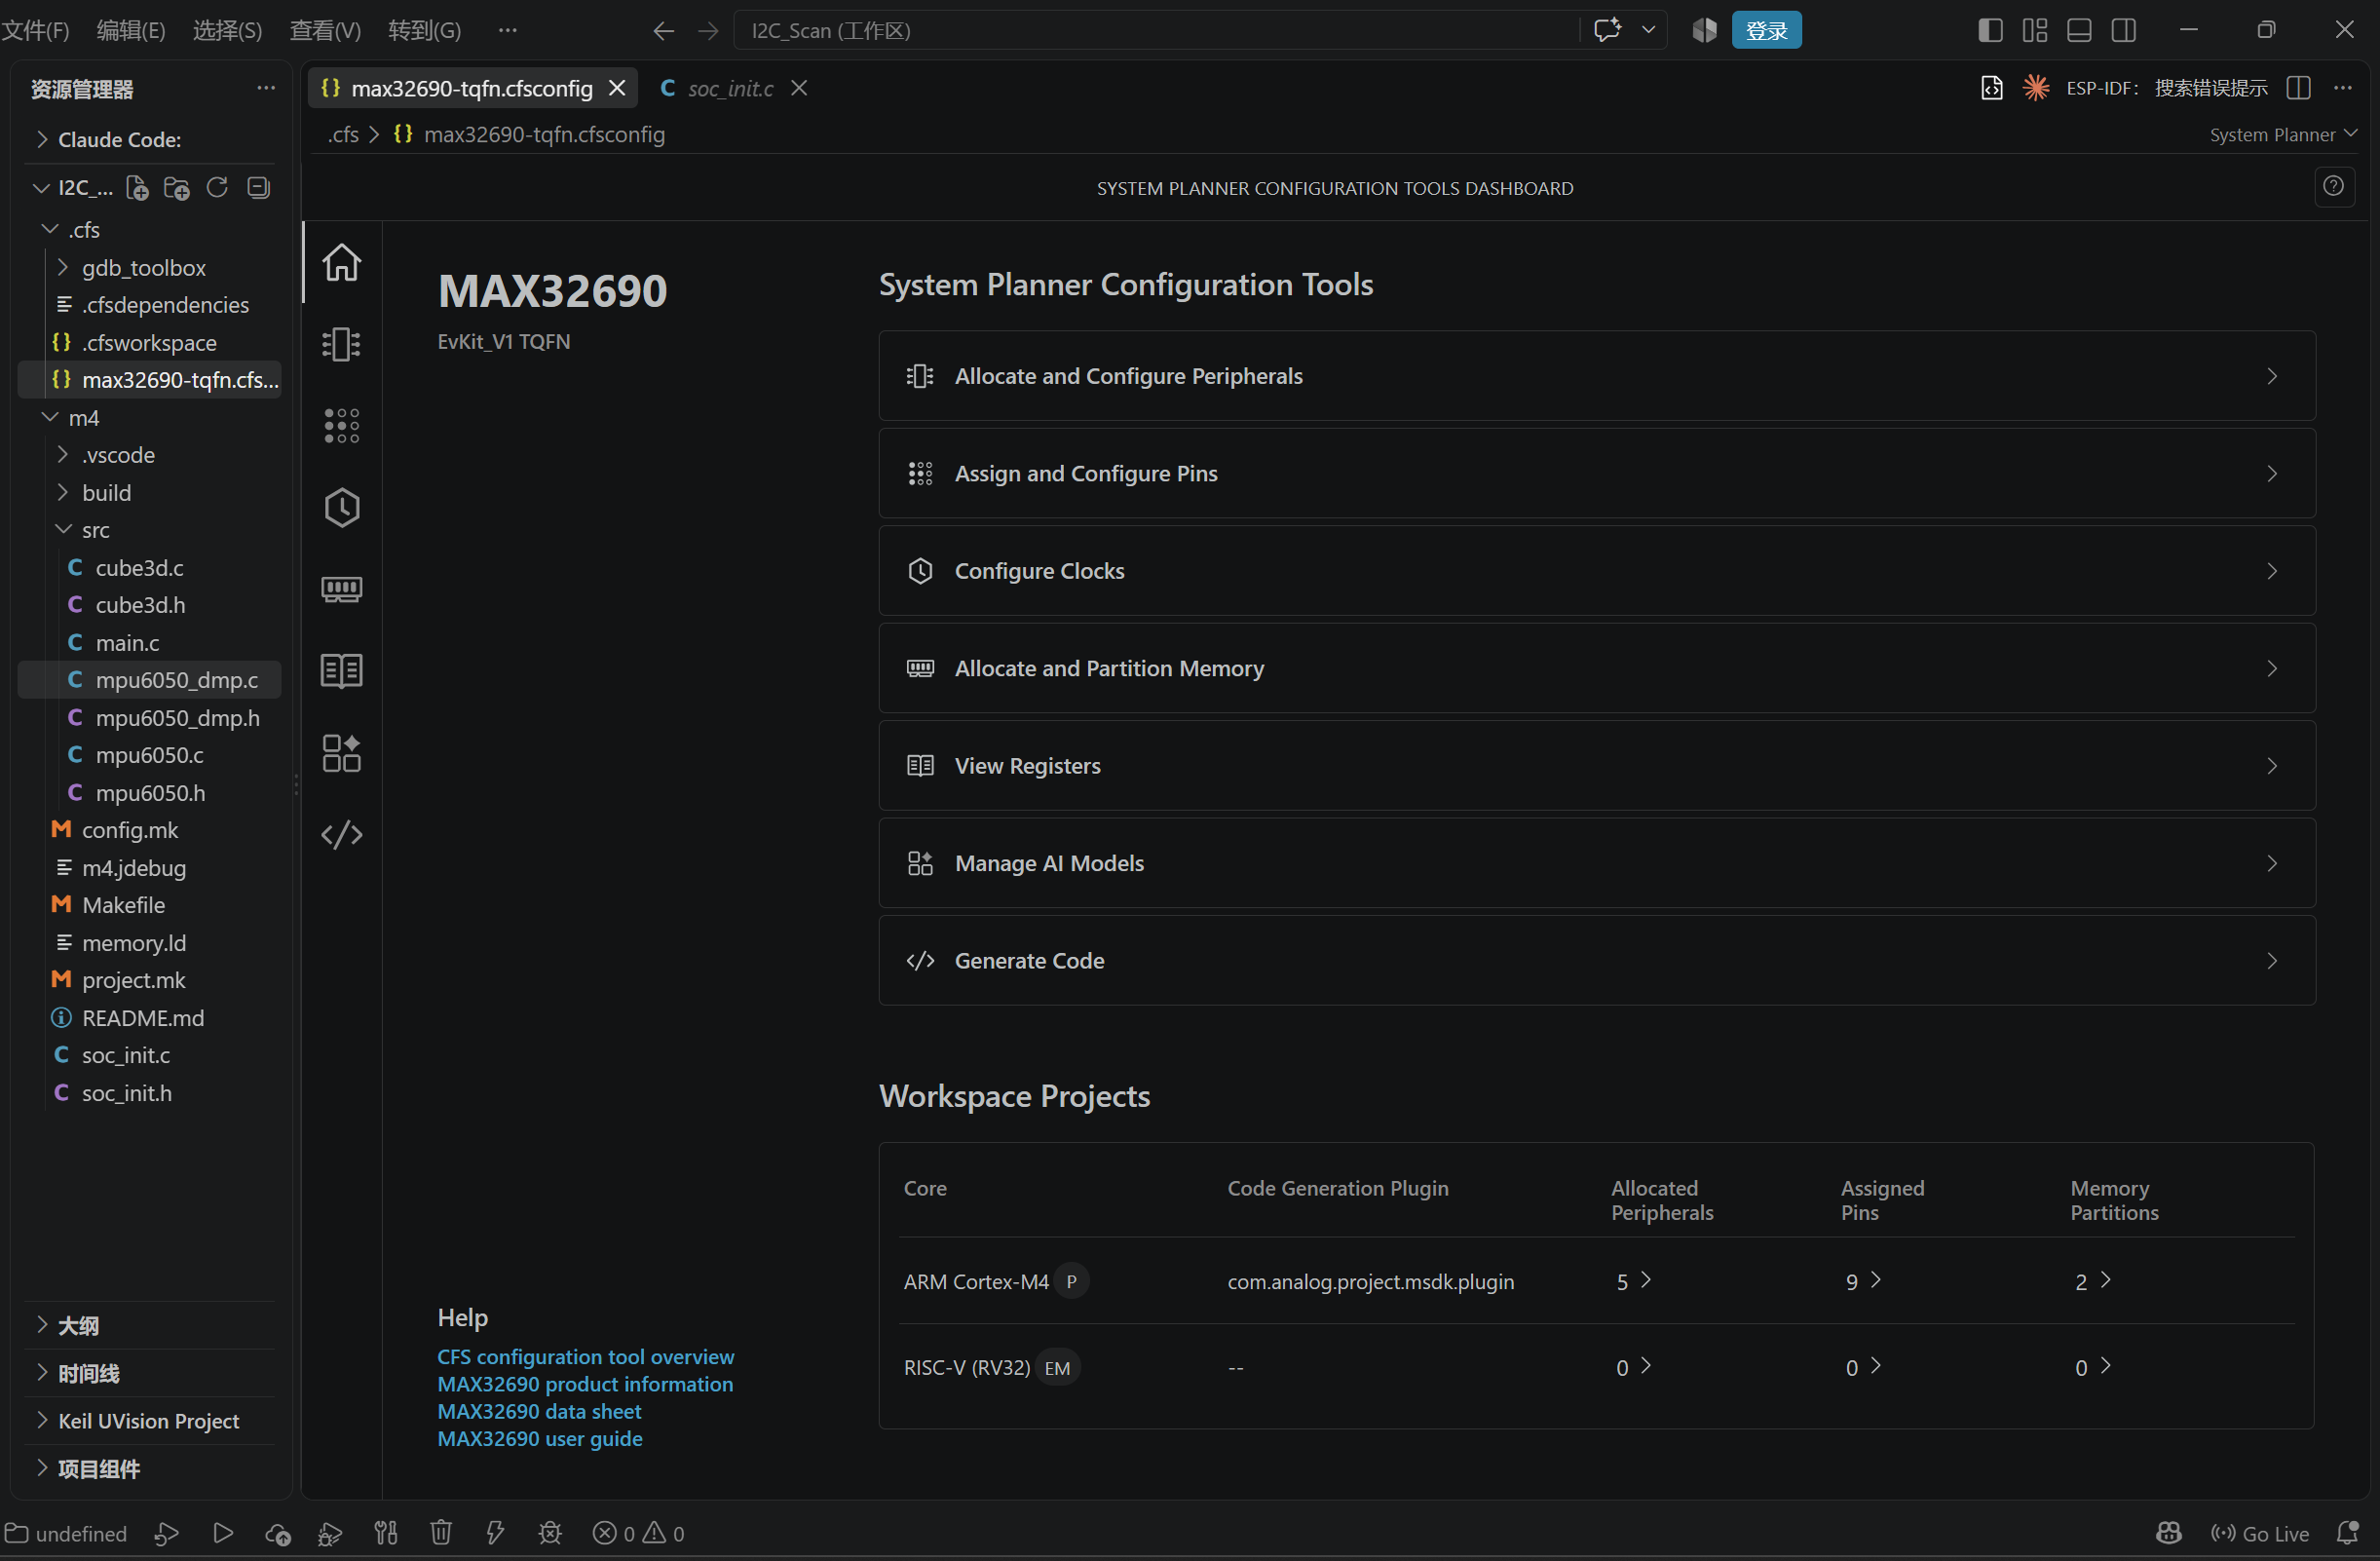Create a new file in the explorer
Viewport: 2380px width, 1561px height.
137,188
